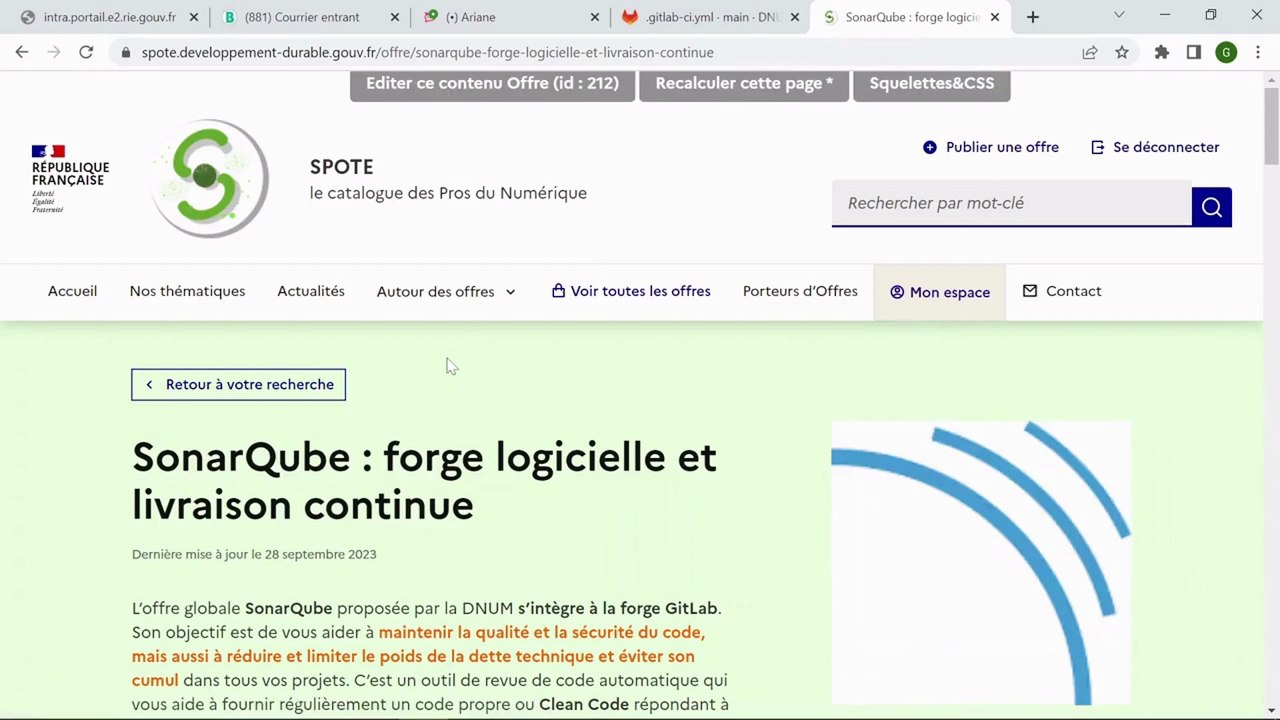Go to Accueil in the navigation
The width and height of the screenshot is (1280, 720).
click(72, 291)
